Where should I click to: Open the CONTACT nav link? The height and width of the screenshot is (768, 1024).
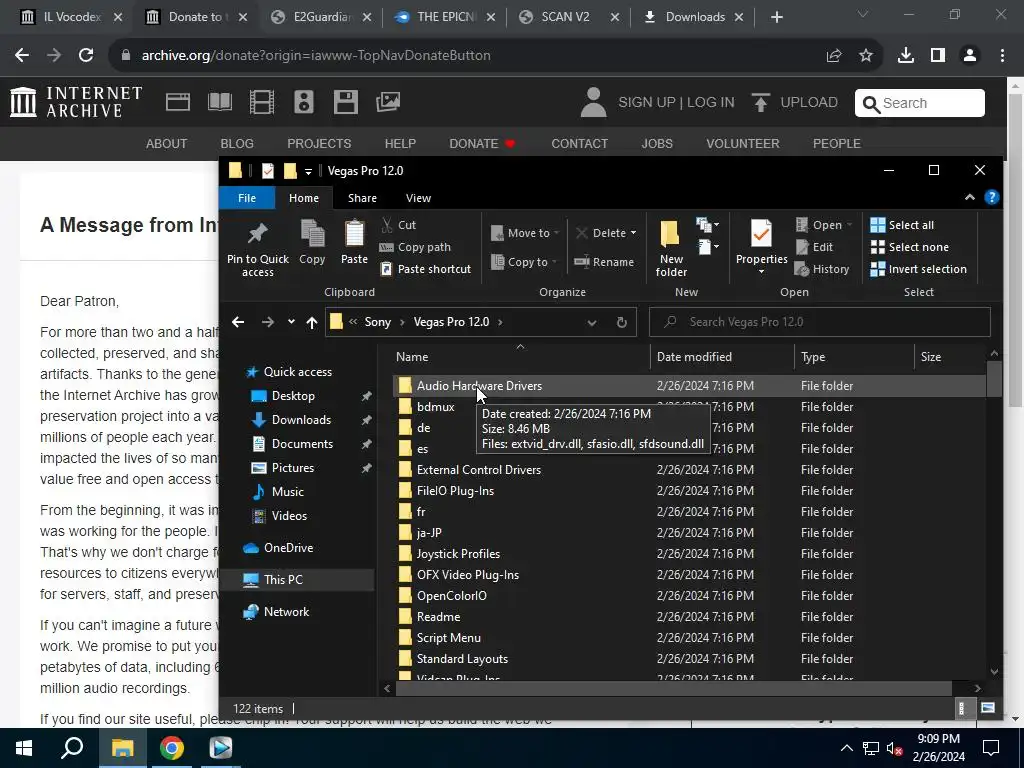[x=579, y=144]
